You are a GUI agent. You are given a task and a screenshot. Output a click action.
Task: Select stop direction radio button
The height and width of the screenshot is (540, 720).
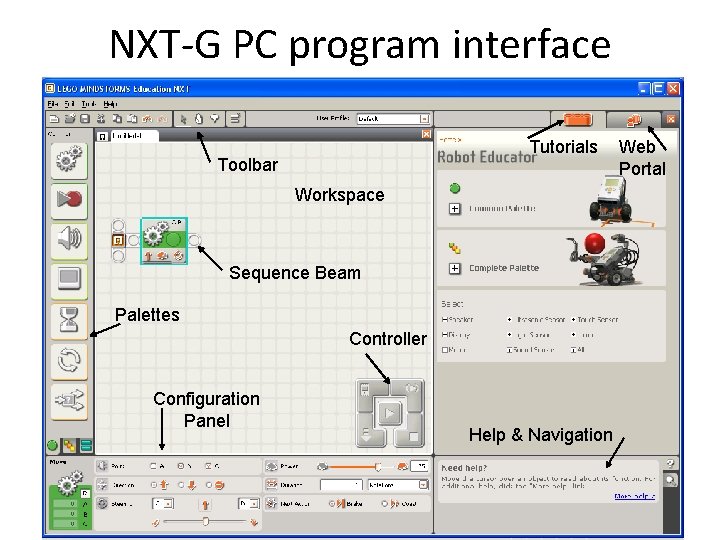tap(209, 485)
